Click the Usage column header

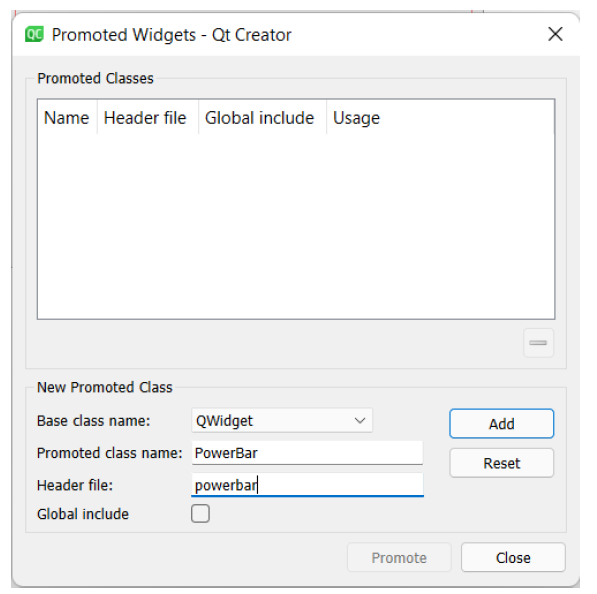click(x=440, y=118)
